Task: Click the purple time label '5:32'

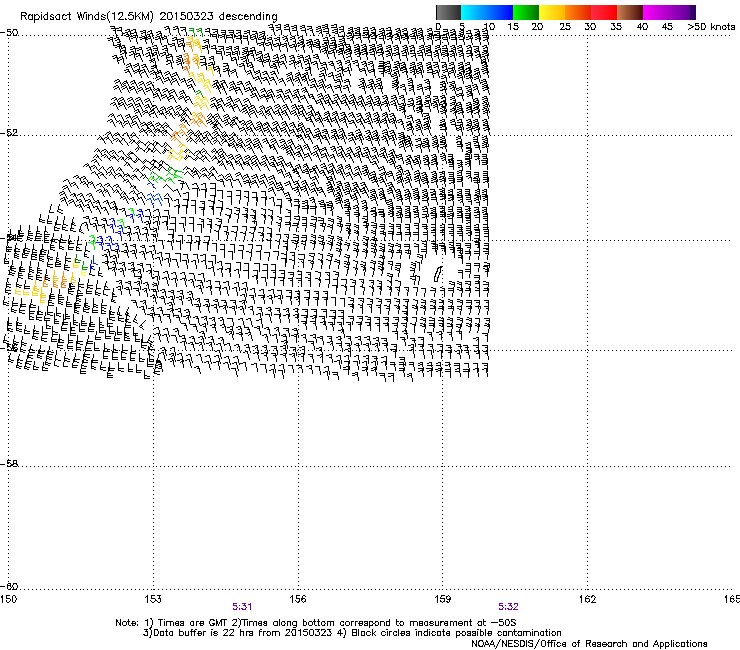Action: coord(508,607)
